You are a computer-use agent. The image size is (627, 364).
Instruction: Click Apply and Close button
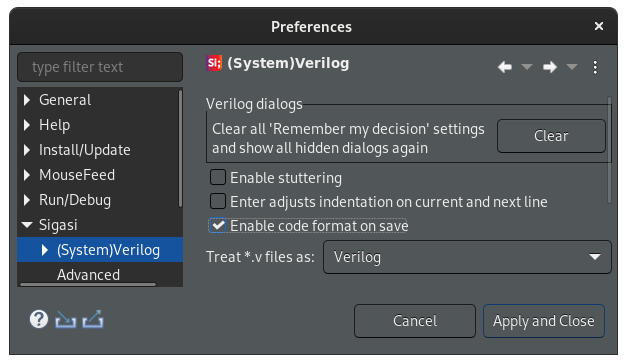click(544, 321)
